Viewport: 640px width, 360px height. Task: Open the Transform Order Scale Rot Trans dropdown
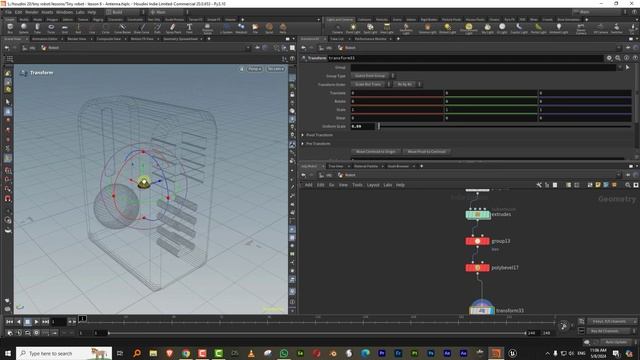pos(371,84)
